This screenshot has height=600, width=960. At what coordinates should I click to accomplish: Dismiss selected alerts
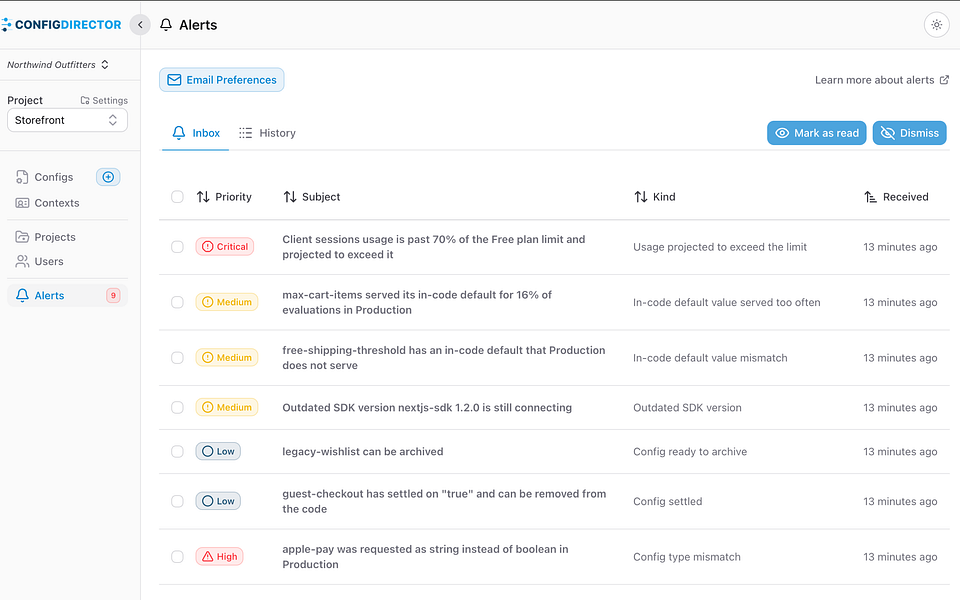tap(909, 133)
